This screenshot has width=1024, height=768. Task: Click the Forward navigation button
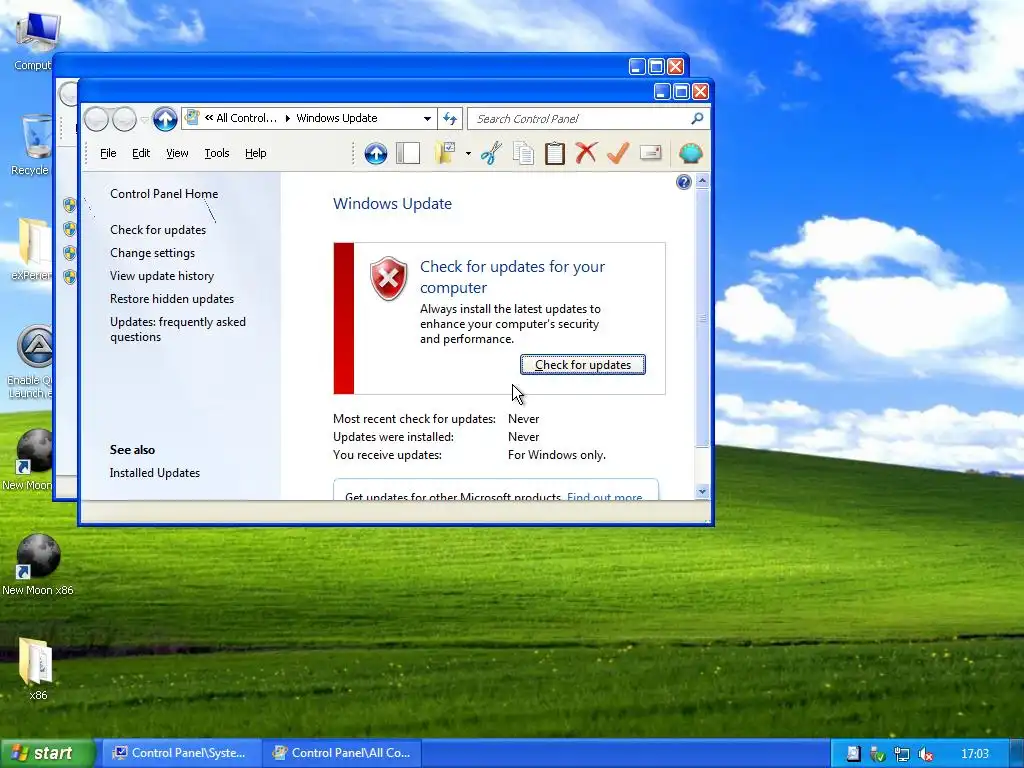point(124,120)
